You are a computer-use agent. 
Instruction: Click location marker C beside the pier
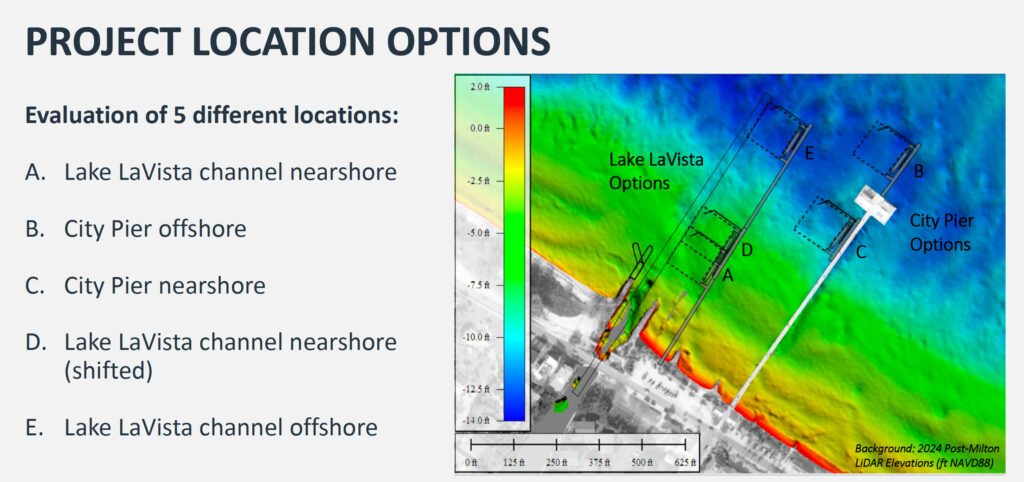click(860, 253)
